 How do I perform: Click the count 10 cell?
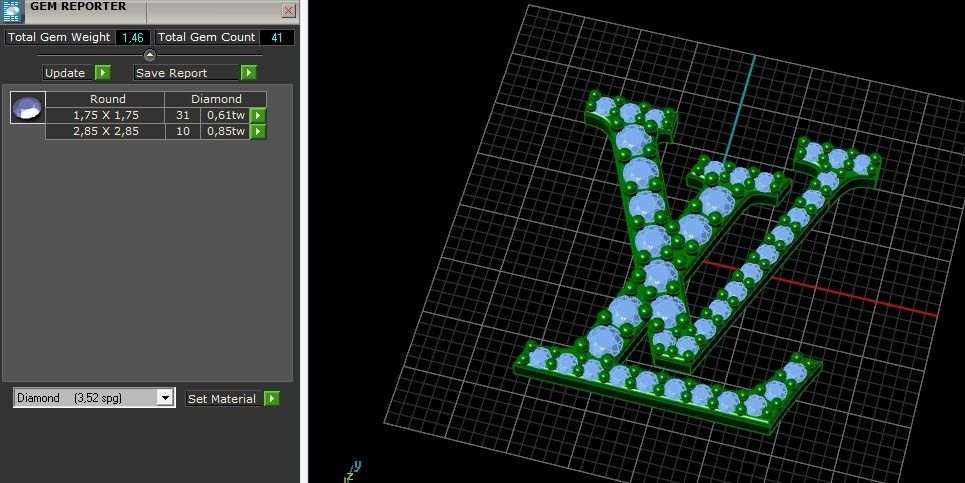click(x=183, y=131)
